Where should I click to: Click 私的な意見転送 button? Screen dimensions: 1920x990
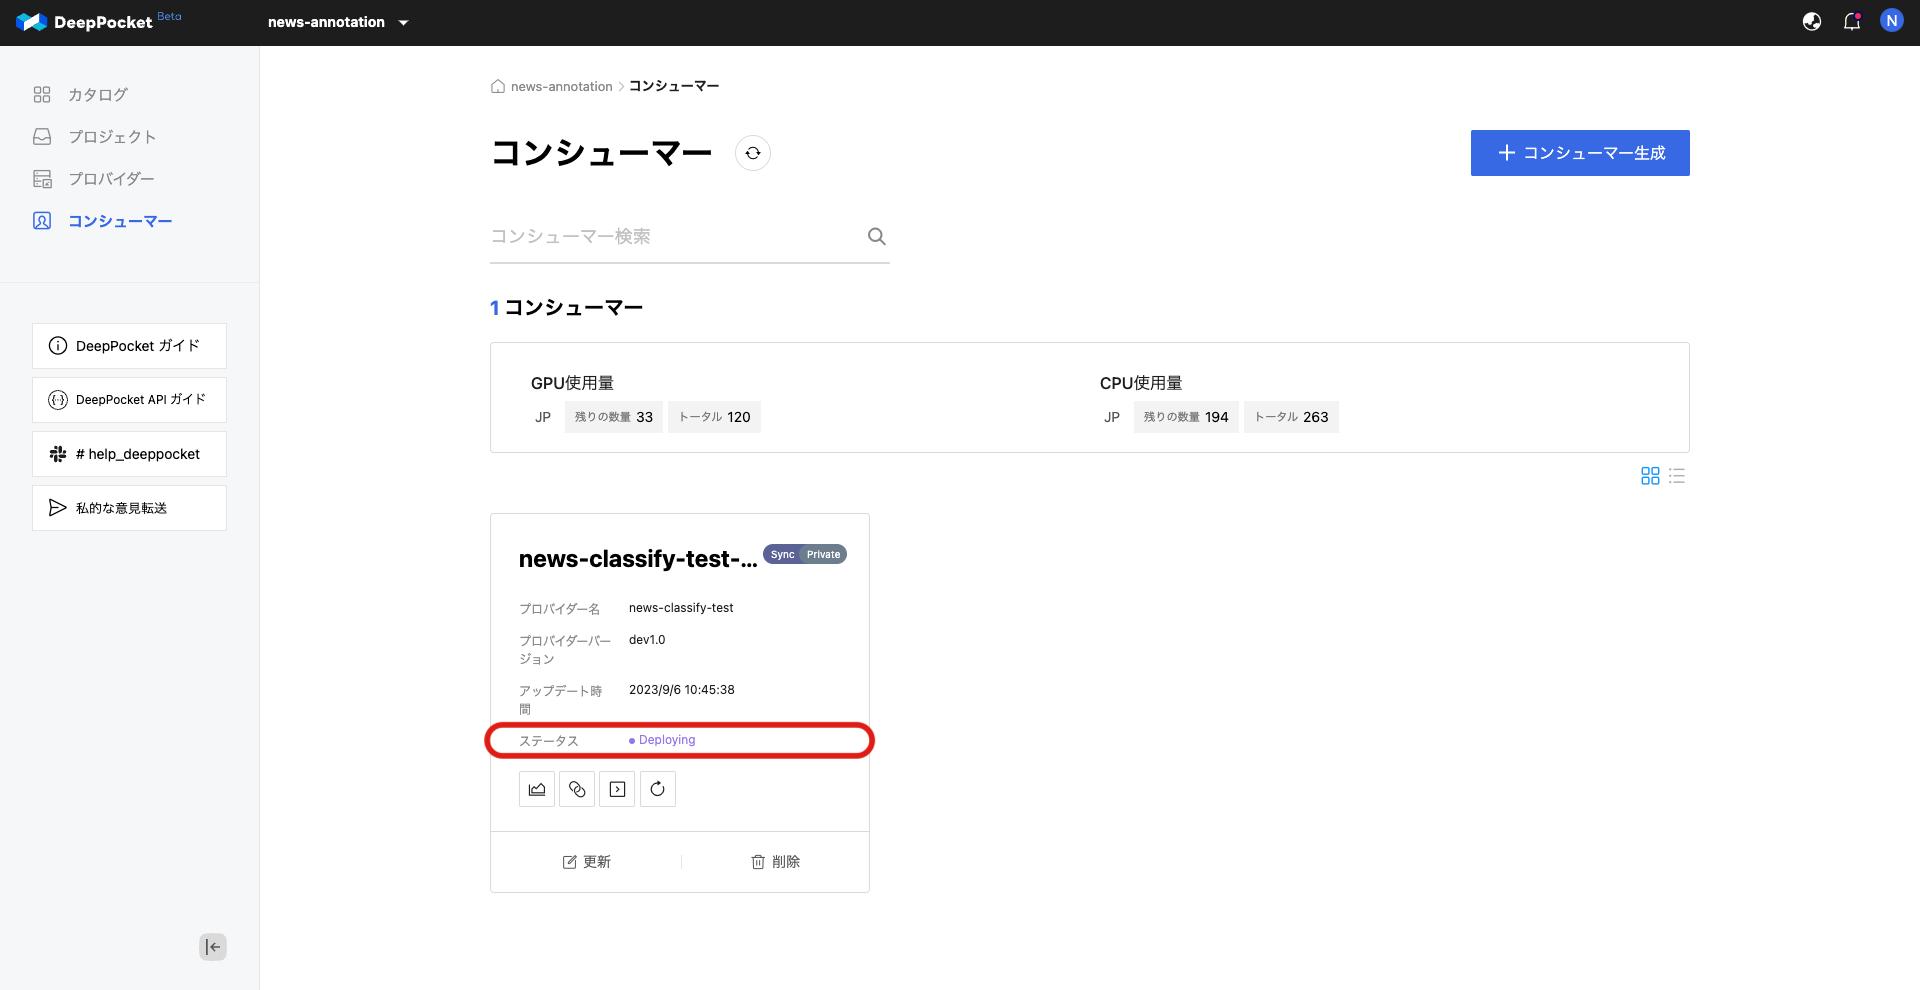(x=129, y=508)
